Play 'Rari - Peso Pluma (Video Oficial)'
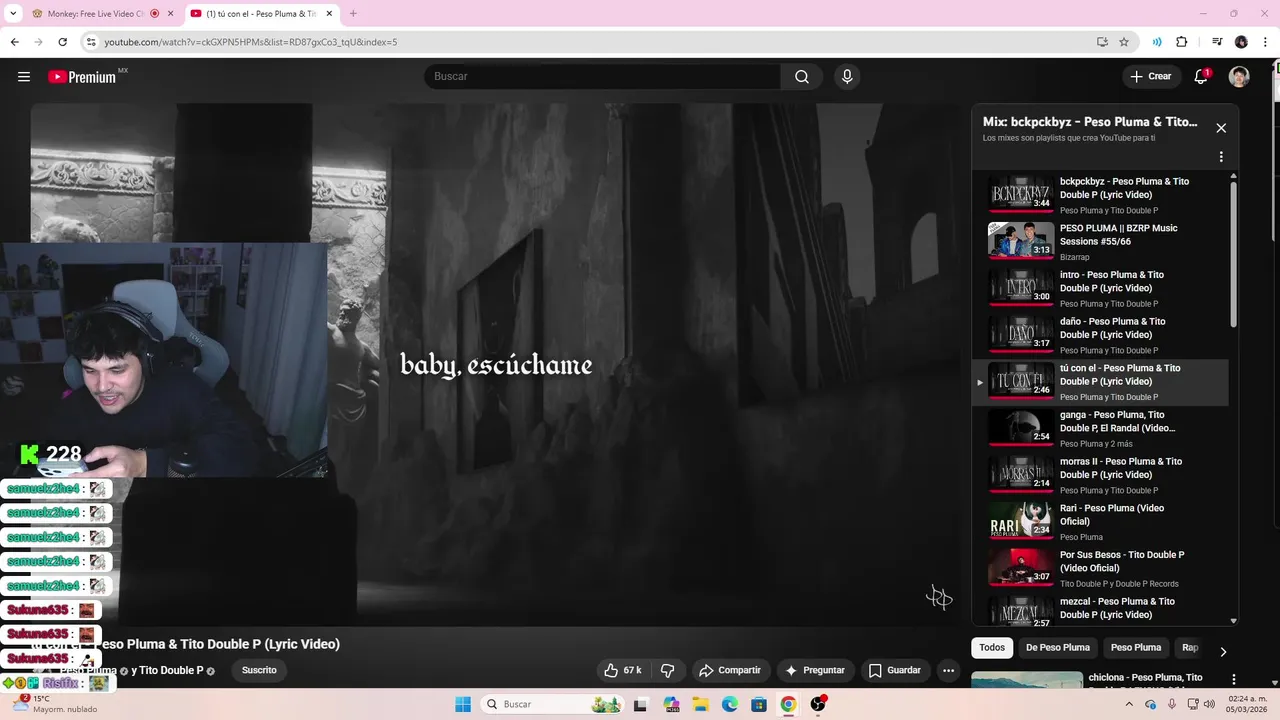The image size is (1280, 720). [1100, 521]
